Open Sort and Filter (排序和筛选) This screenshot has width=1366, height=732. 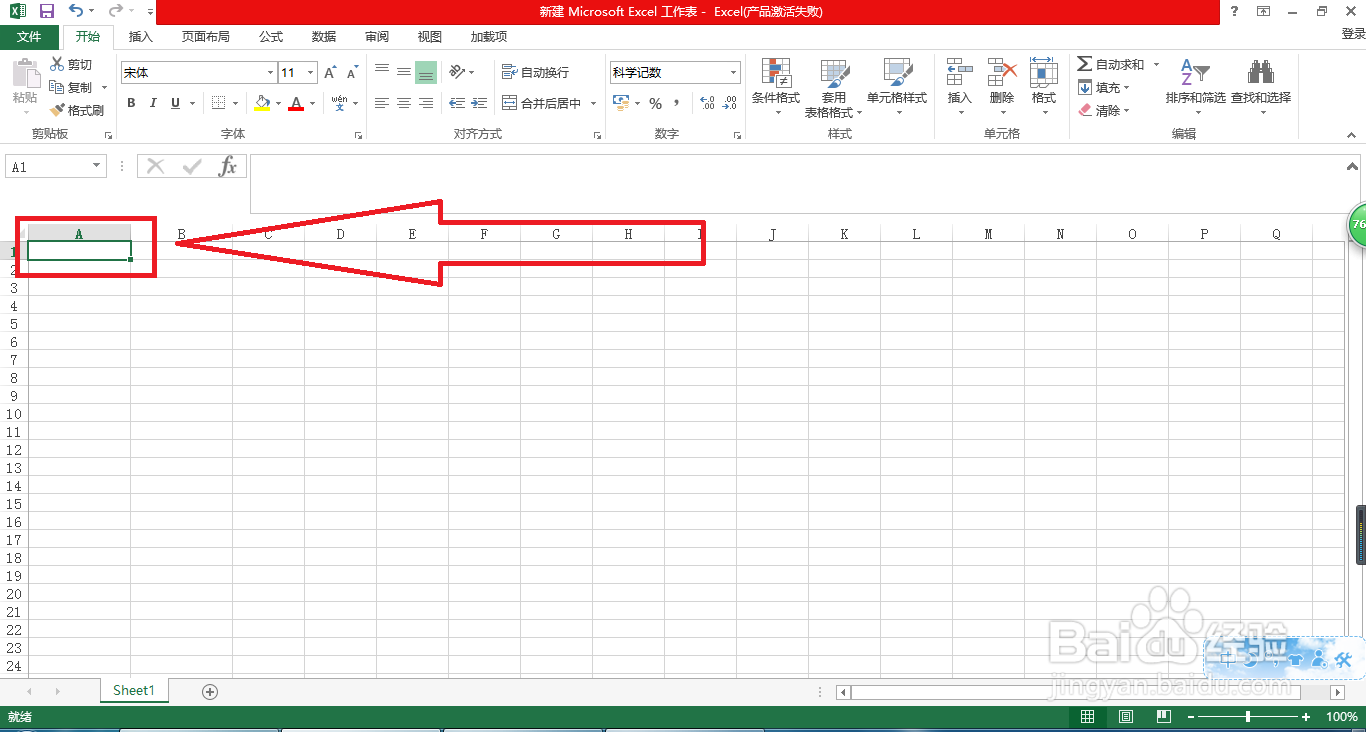tap(1195, 86)
